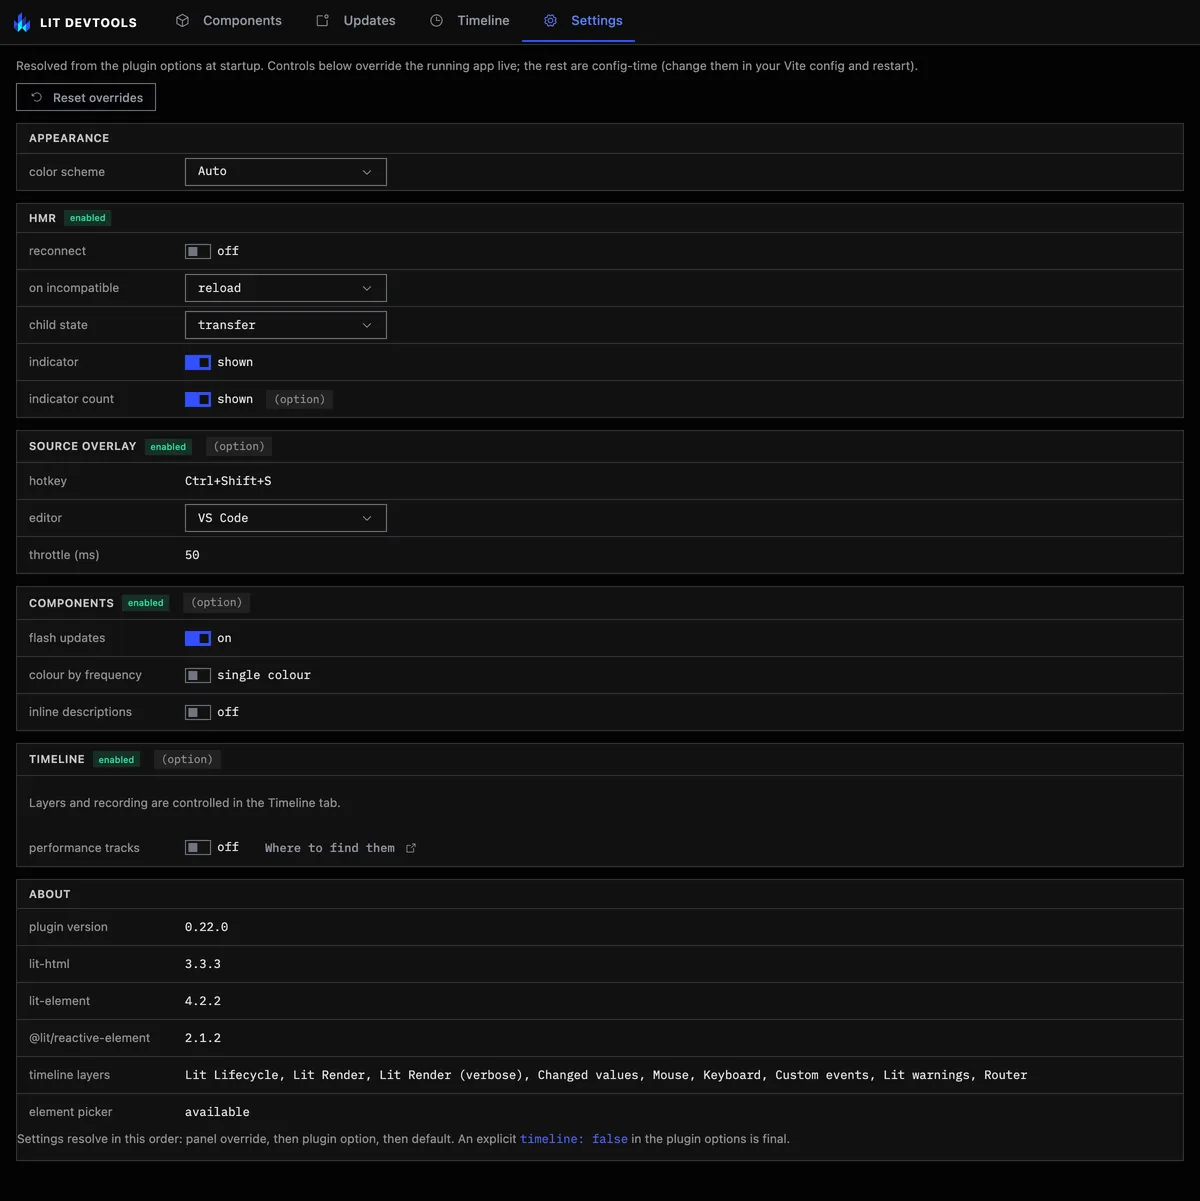The height and width of the screenshot is (1201, 1200).
Task: Switch to the Updates tab
Action: [x=356, y=20]
